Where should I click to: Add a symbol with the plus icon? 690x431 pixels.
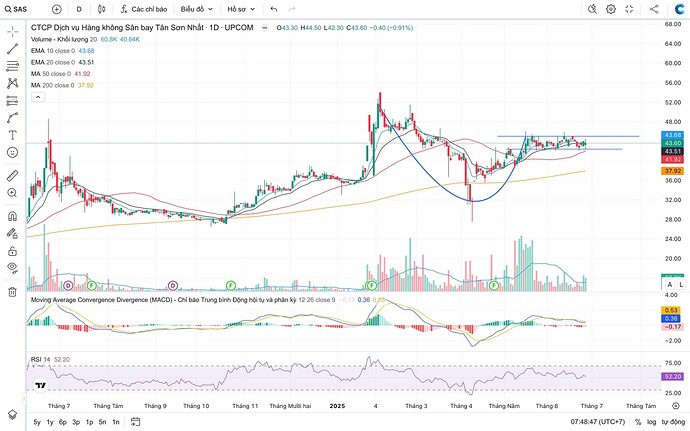tap(57, 9)
